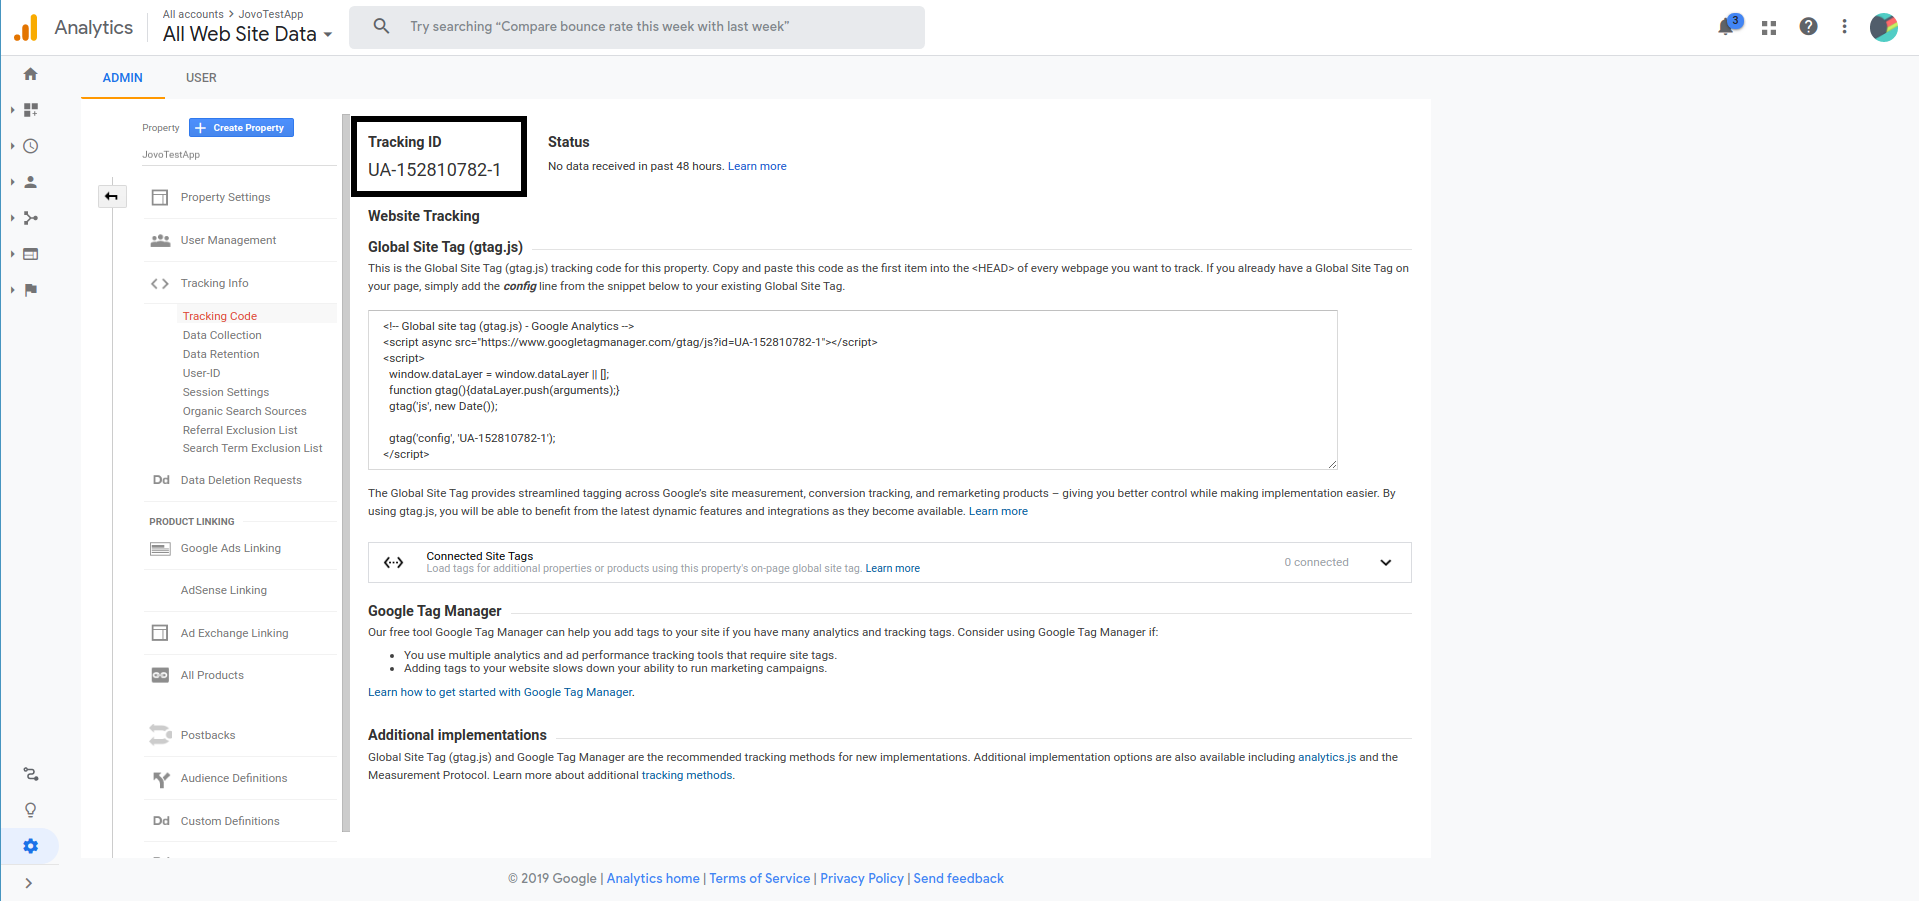1919x901 pixels.
Task: Open Terms of Service footer link
Action: click(x=760, y=878)
